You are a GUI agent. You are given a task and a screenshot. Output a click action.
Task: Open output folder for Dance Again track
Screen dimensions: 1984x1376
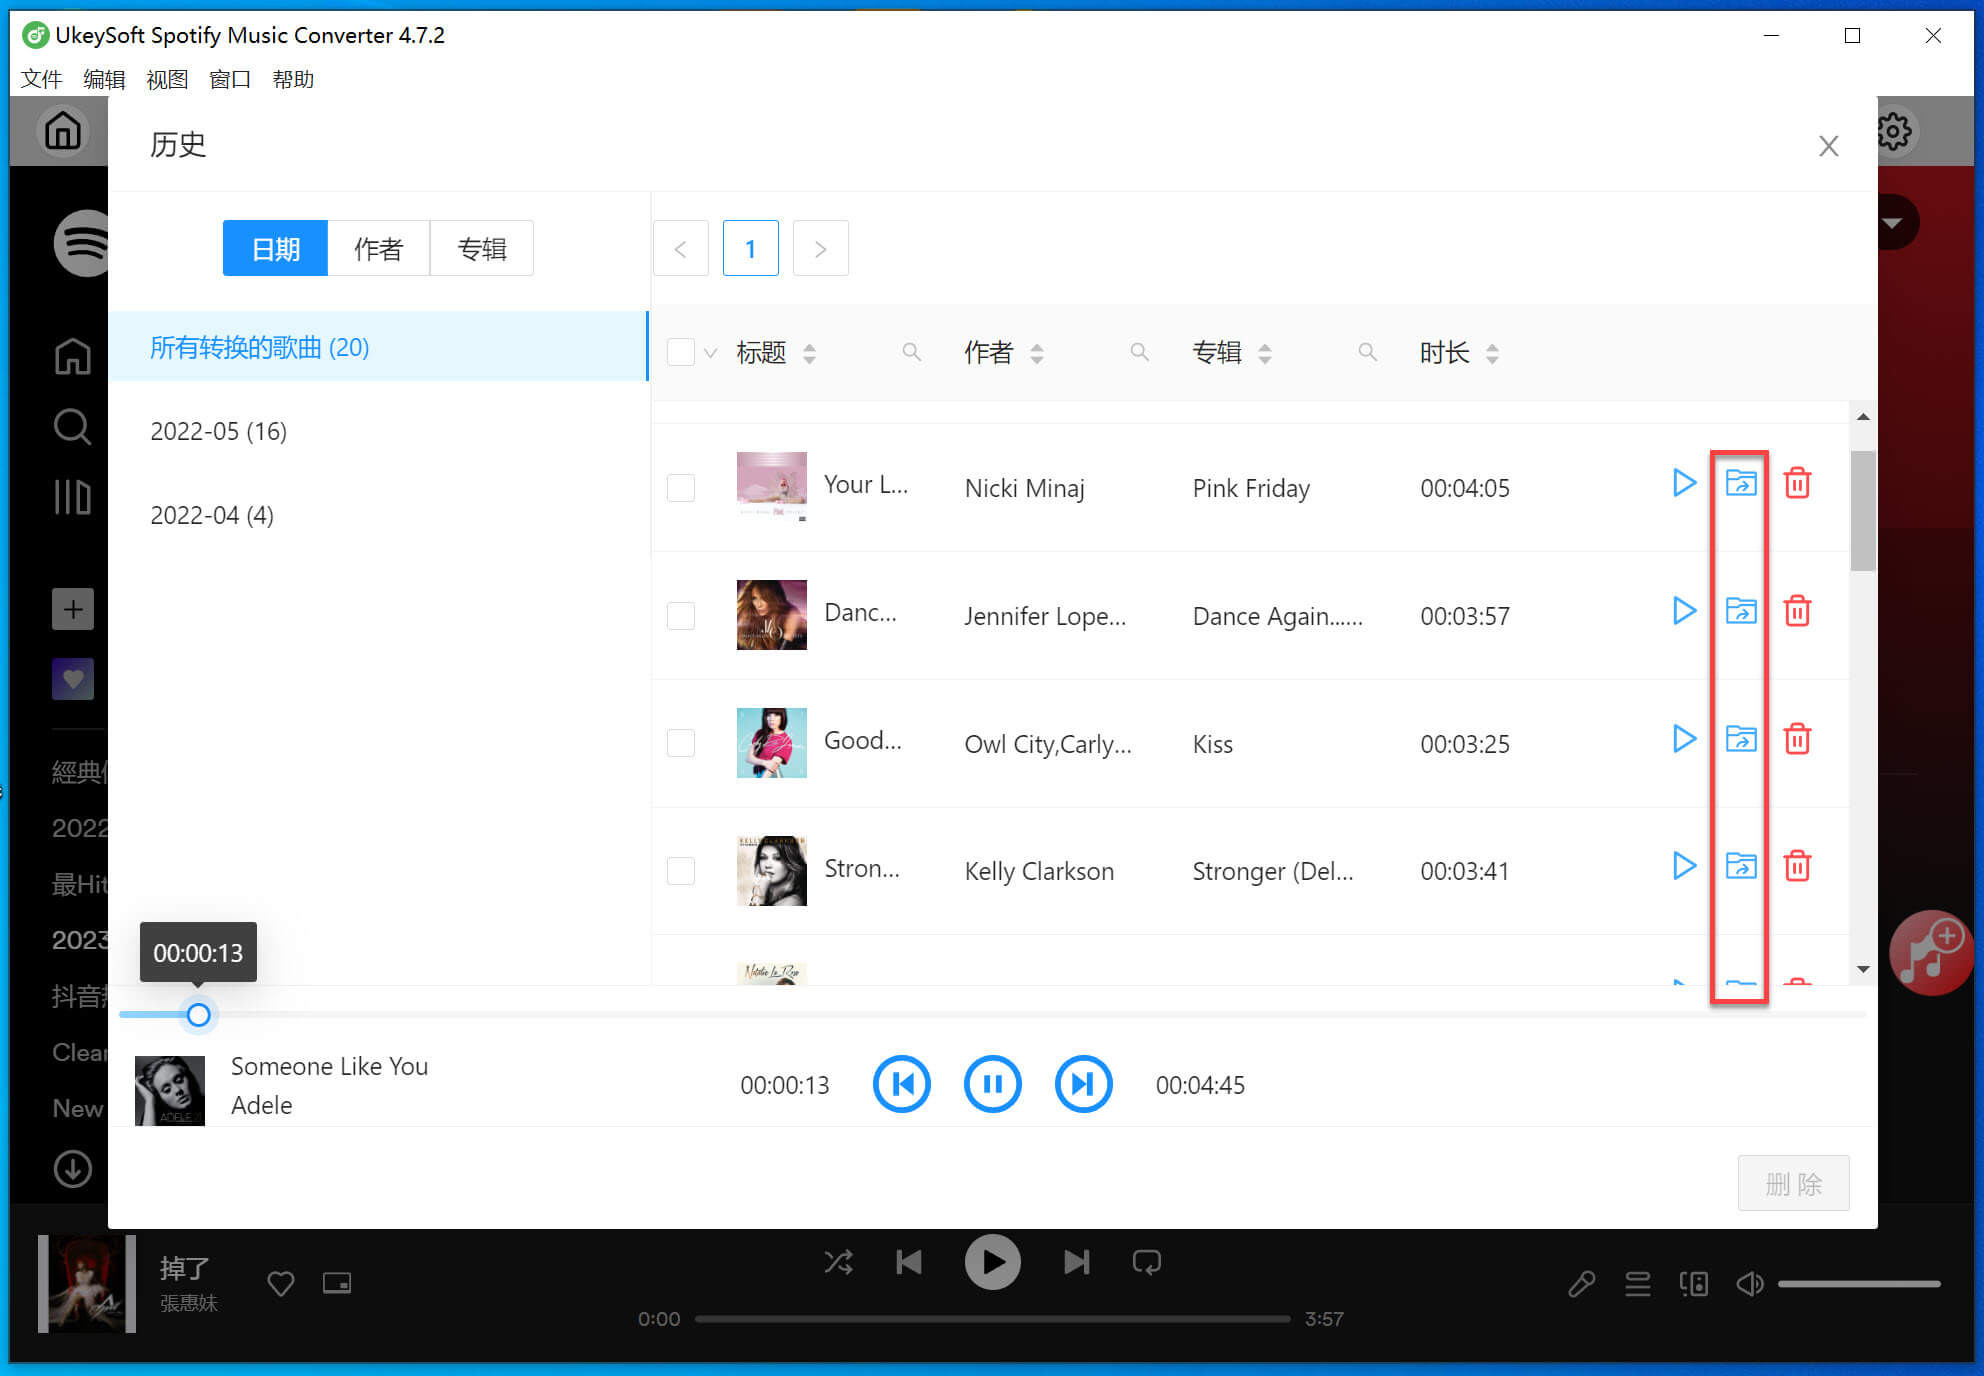pos(1741,611)
